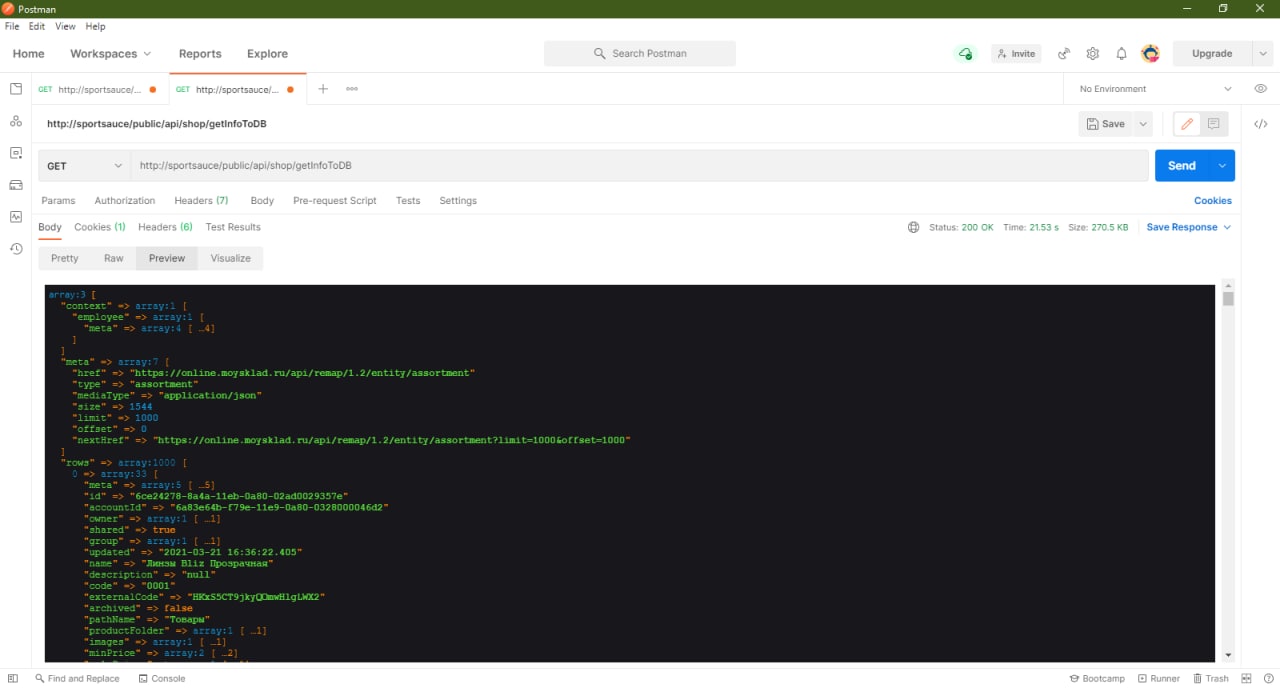Select the Authorization tab
This screenshot has width=1280, height=688.
tap(125, 201)
